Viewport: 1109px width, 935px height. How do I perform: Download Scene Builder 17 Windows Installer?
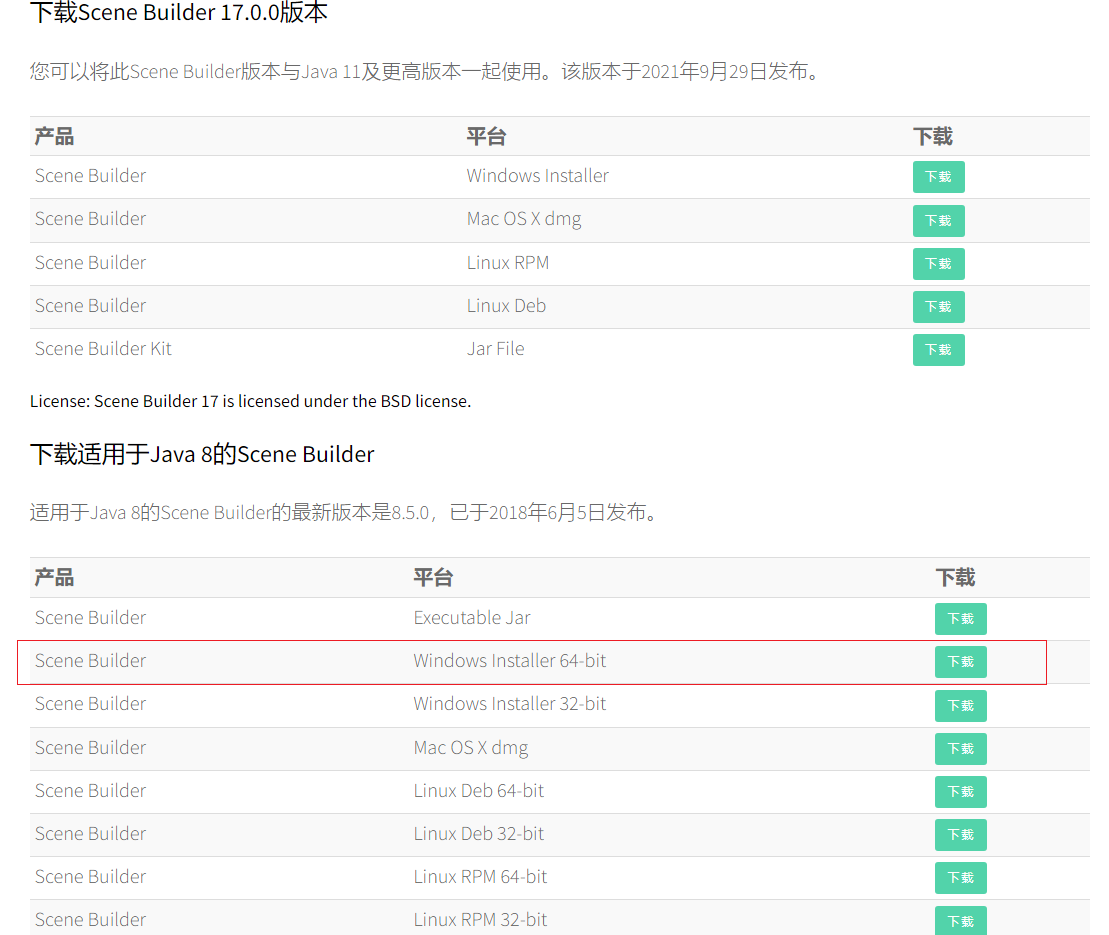coord(938,177)
